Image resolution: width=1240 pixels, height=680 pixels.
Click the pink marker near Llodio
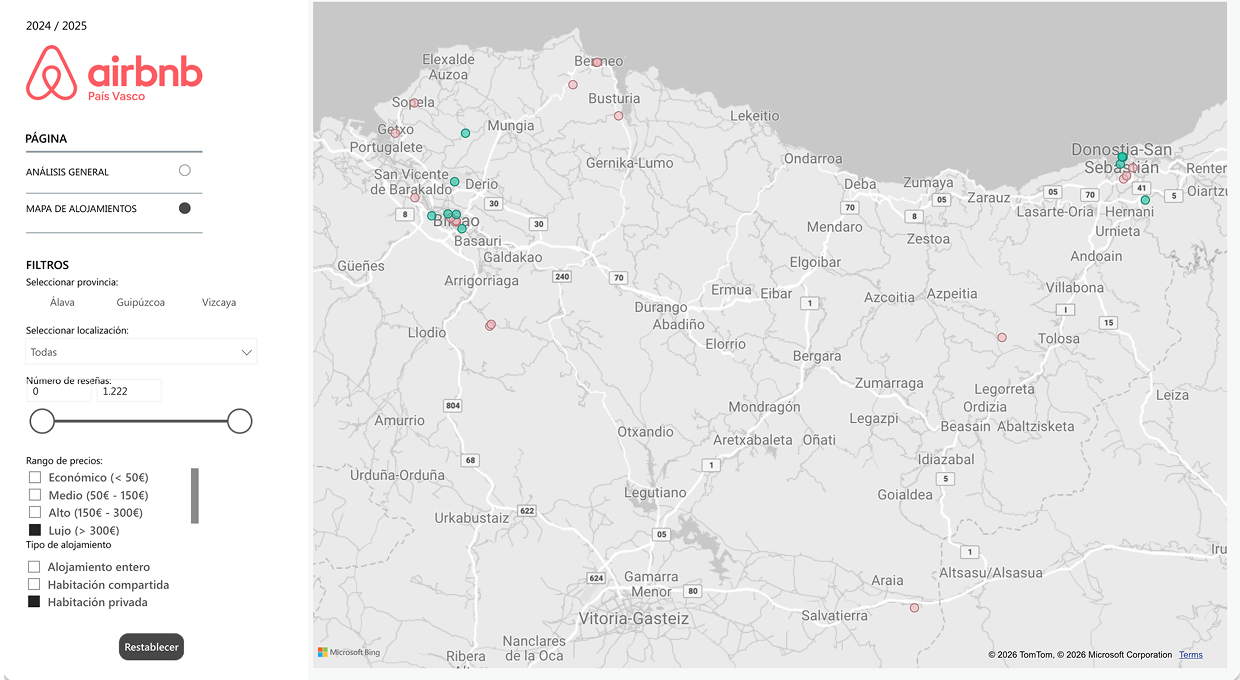[490, 324]
